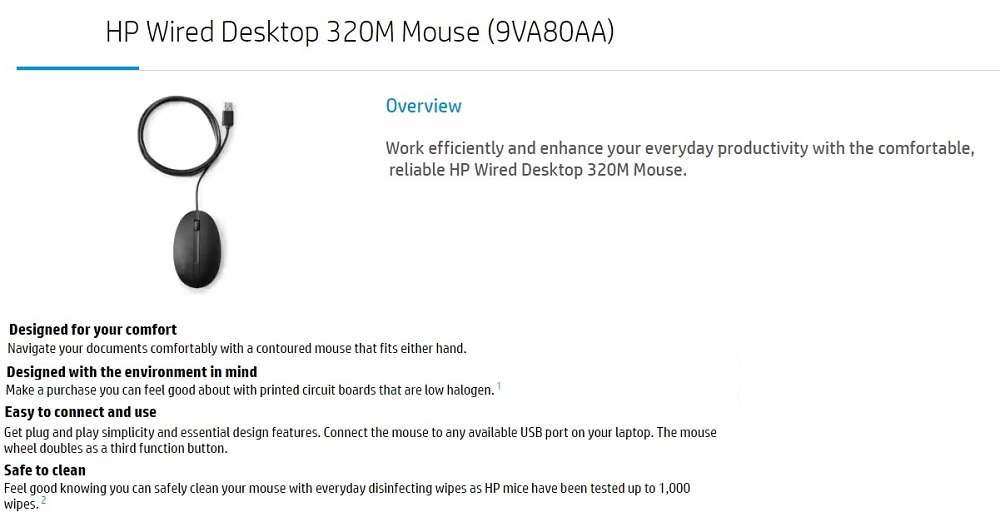Viewport: 1000px width, 522px height.
Task: Click the product code 9VA80AA in title
Action: 551,31
